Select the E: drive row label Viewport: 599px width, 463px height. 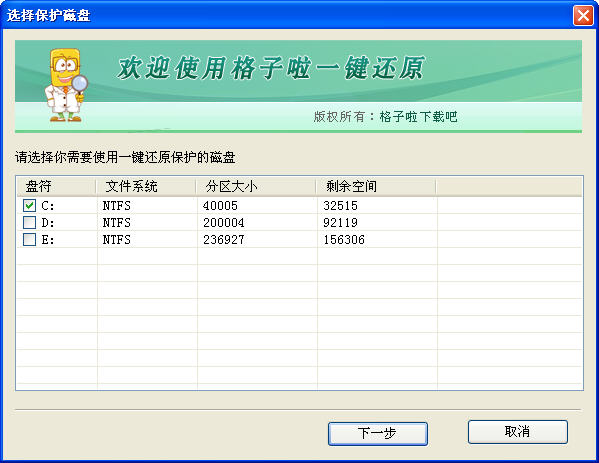click(x=48, y=240)
